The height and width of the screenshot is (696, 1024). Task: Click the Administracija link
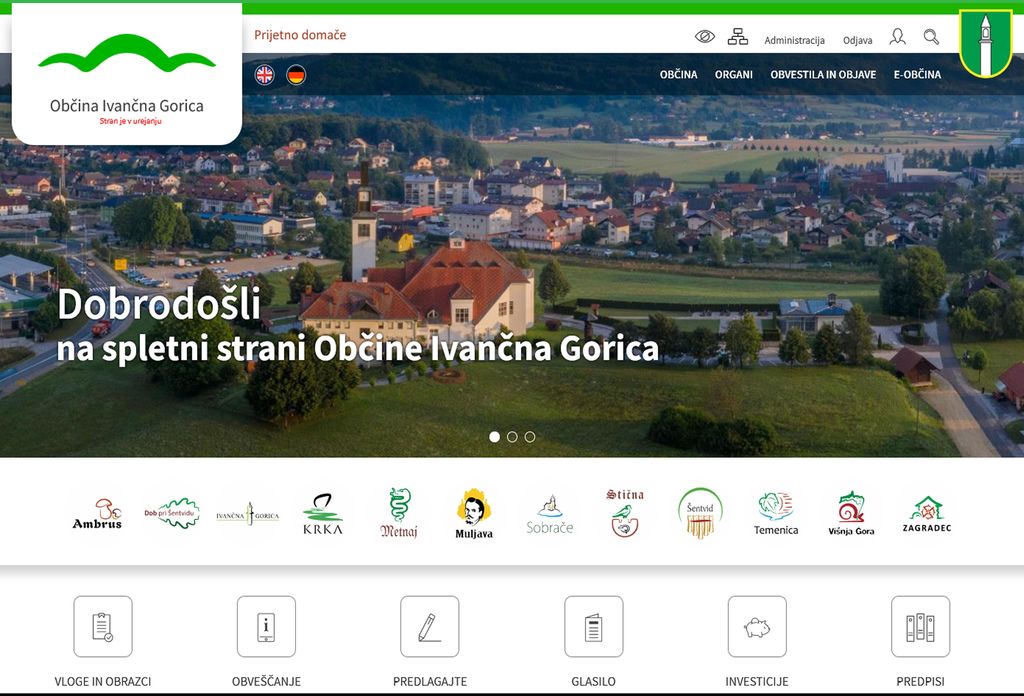tap(794, 41)
